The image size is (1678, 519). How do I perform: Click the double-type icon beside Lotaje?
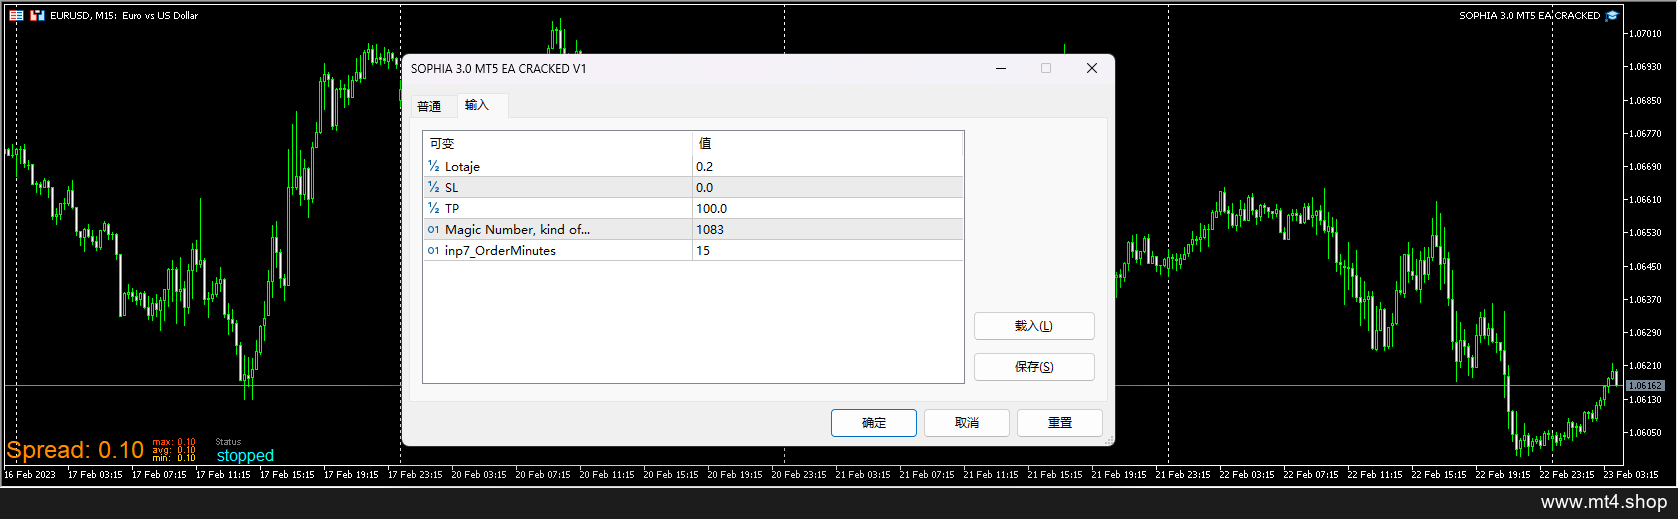pyautogui.click(x=433, y=166)
